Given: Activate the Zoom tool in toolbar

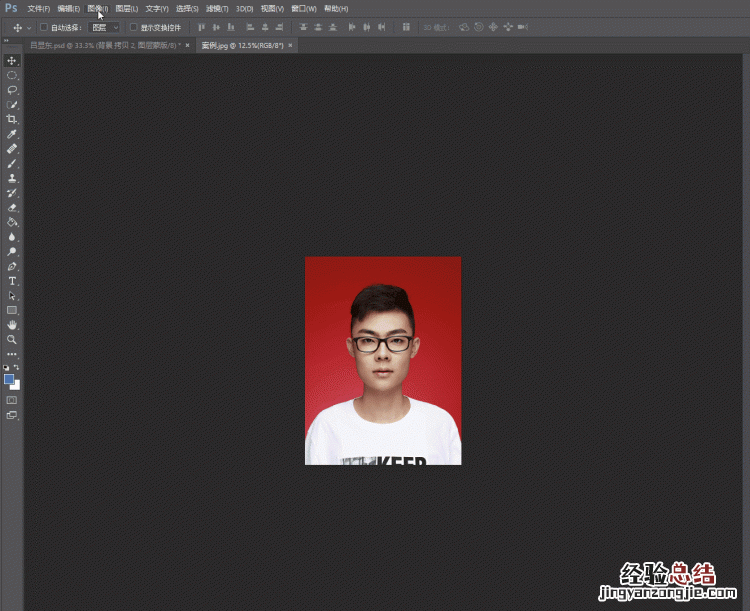Looking at the screenshot, I should tap(12, 339).
